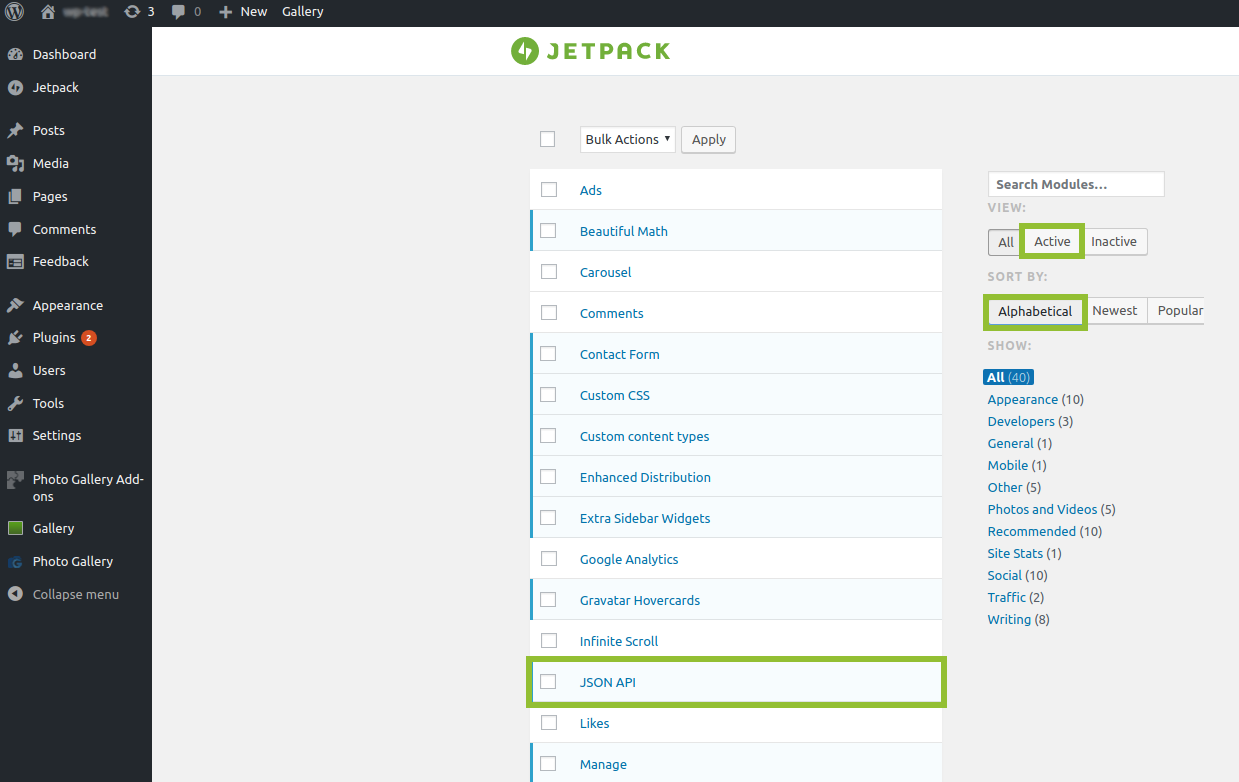Image resolution: width=1239 pixels, height=782 pixels.
Task: Click the Jetpack sidebar icon
Action: coord(15,87)
